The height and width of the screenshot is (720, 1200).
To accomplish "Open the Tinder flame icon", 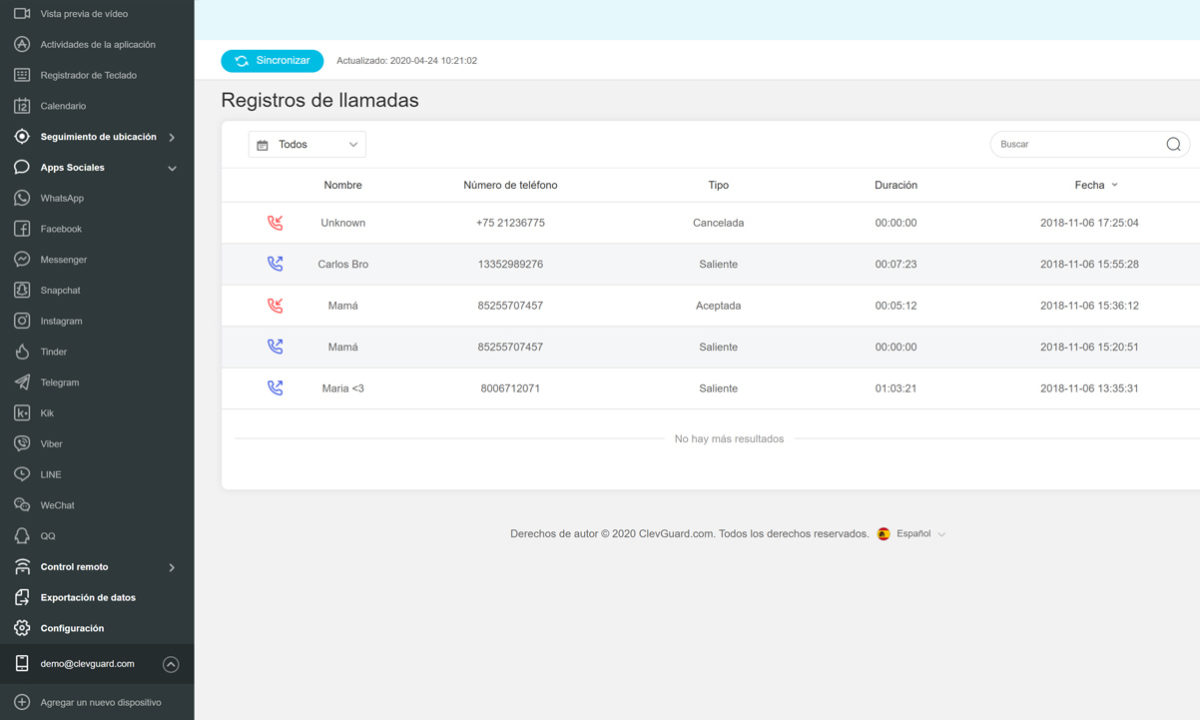I will click(22, 352).
